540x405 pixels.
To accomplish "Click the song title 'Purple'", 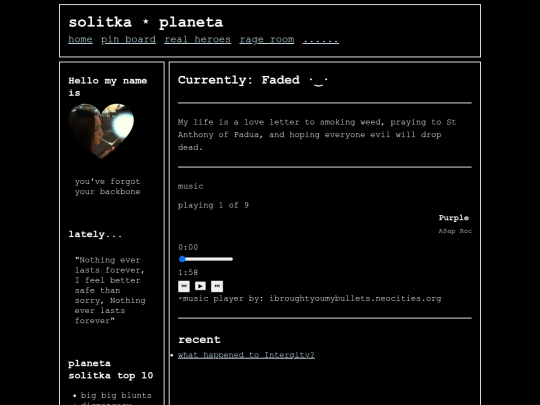I will [454, 218].
